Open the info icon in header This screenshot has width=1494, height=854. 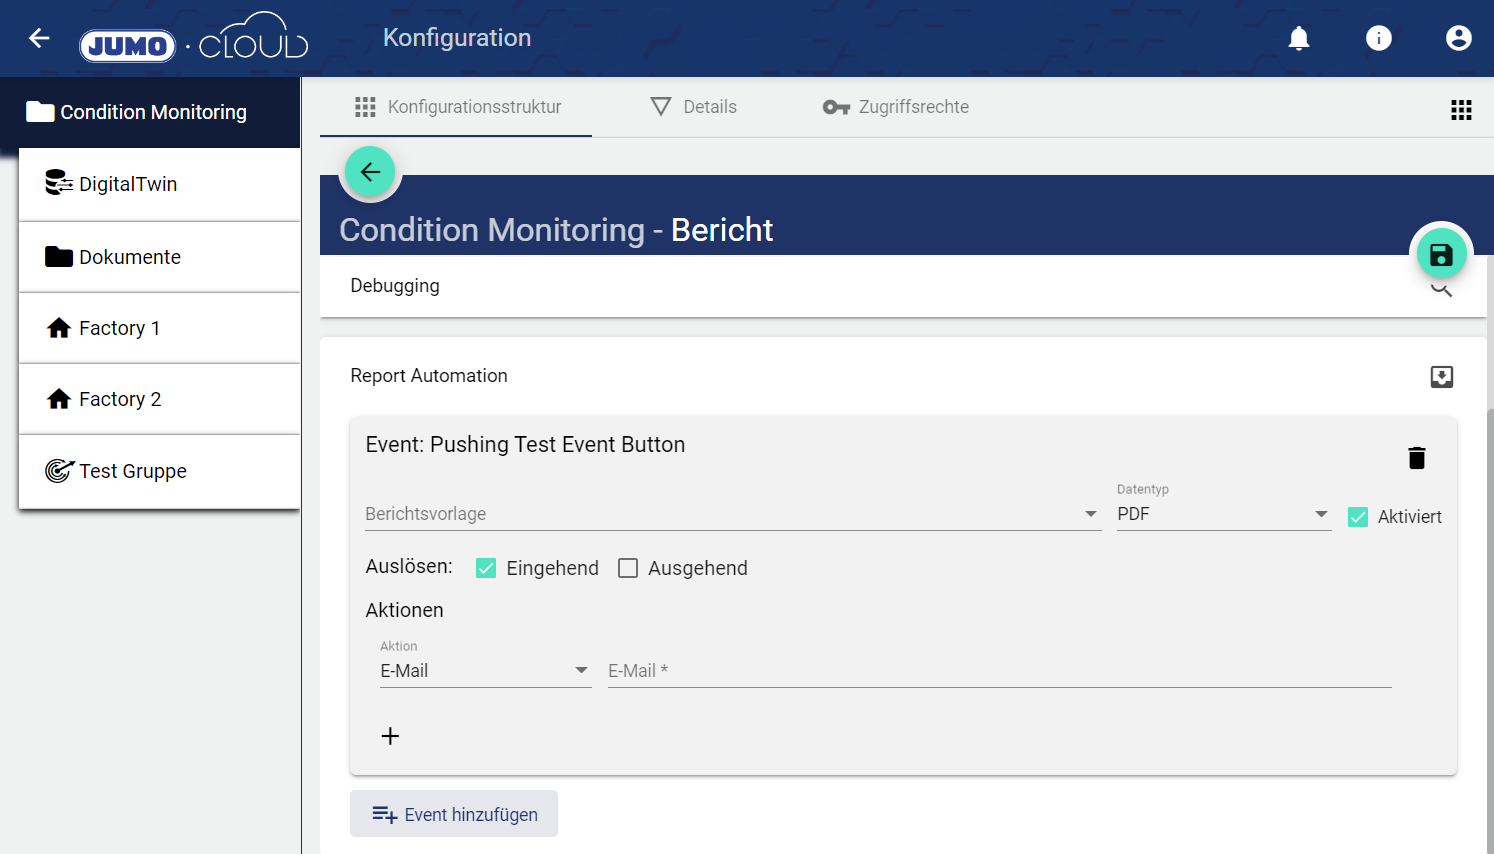[x=1378, y=38]
